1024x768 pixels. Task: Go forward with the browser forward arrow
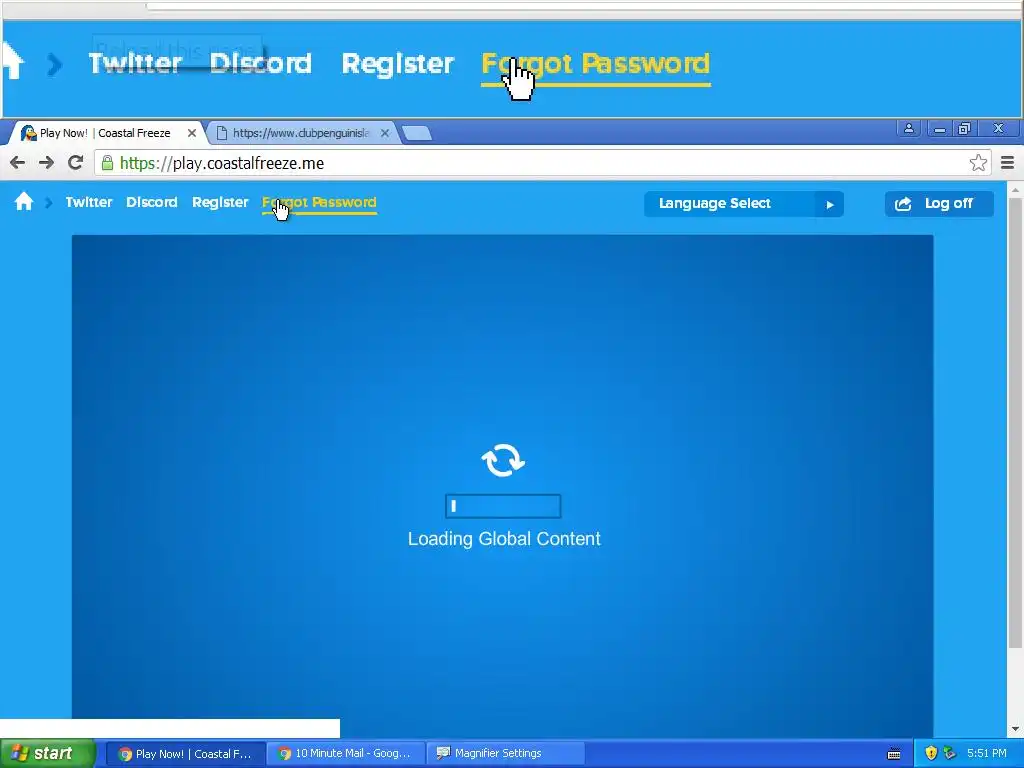46,163
